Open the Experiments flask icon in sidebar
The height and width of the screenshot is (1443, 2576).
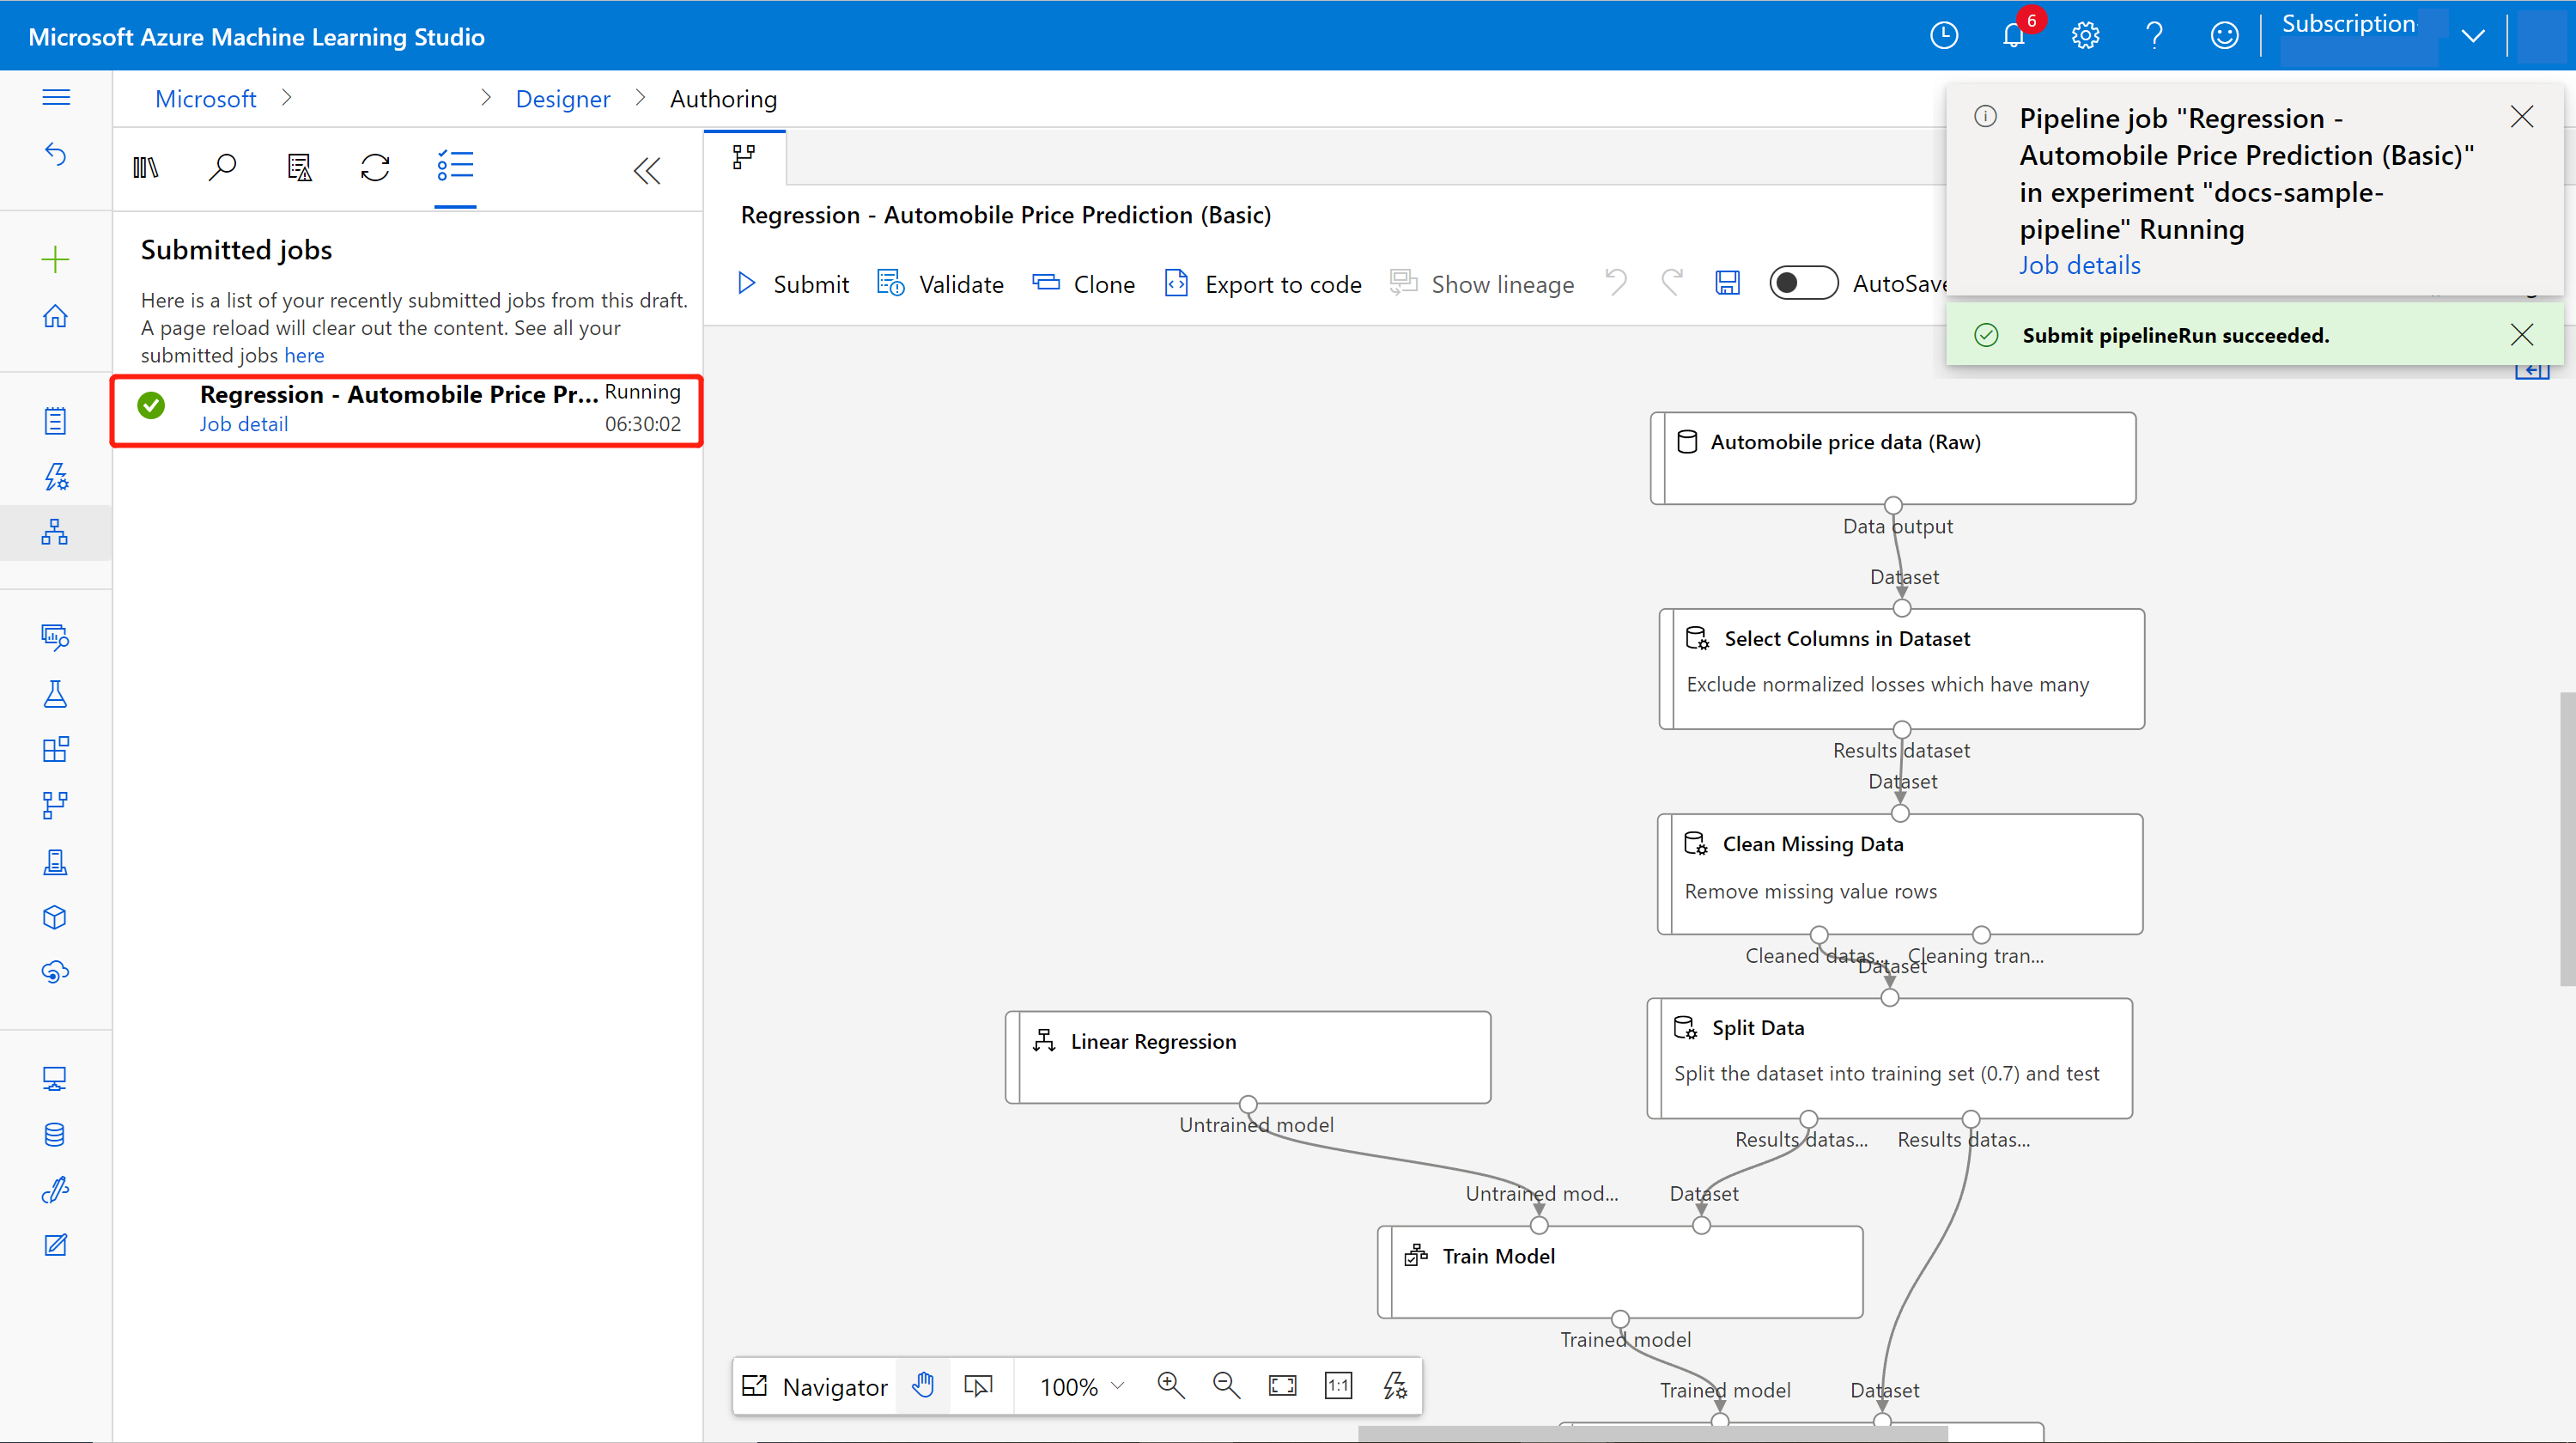click(x=55, y=694)
